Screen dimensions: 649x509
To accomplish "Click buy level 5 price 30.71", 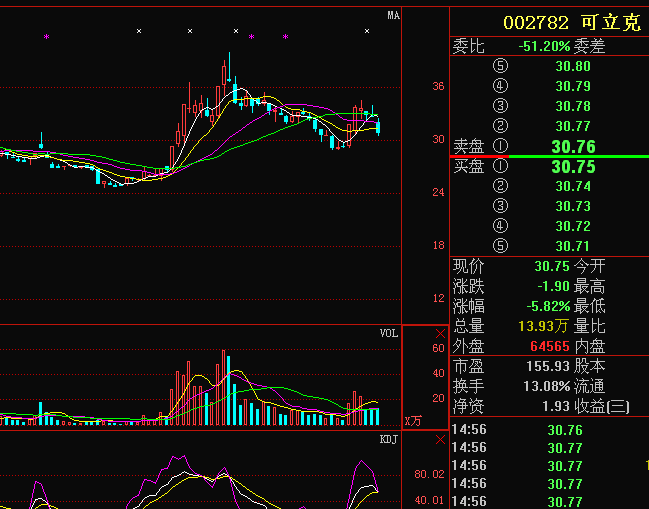I will tap(572, 246).
